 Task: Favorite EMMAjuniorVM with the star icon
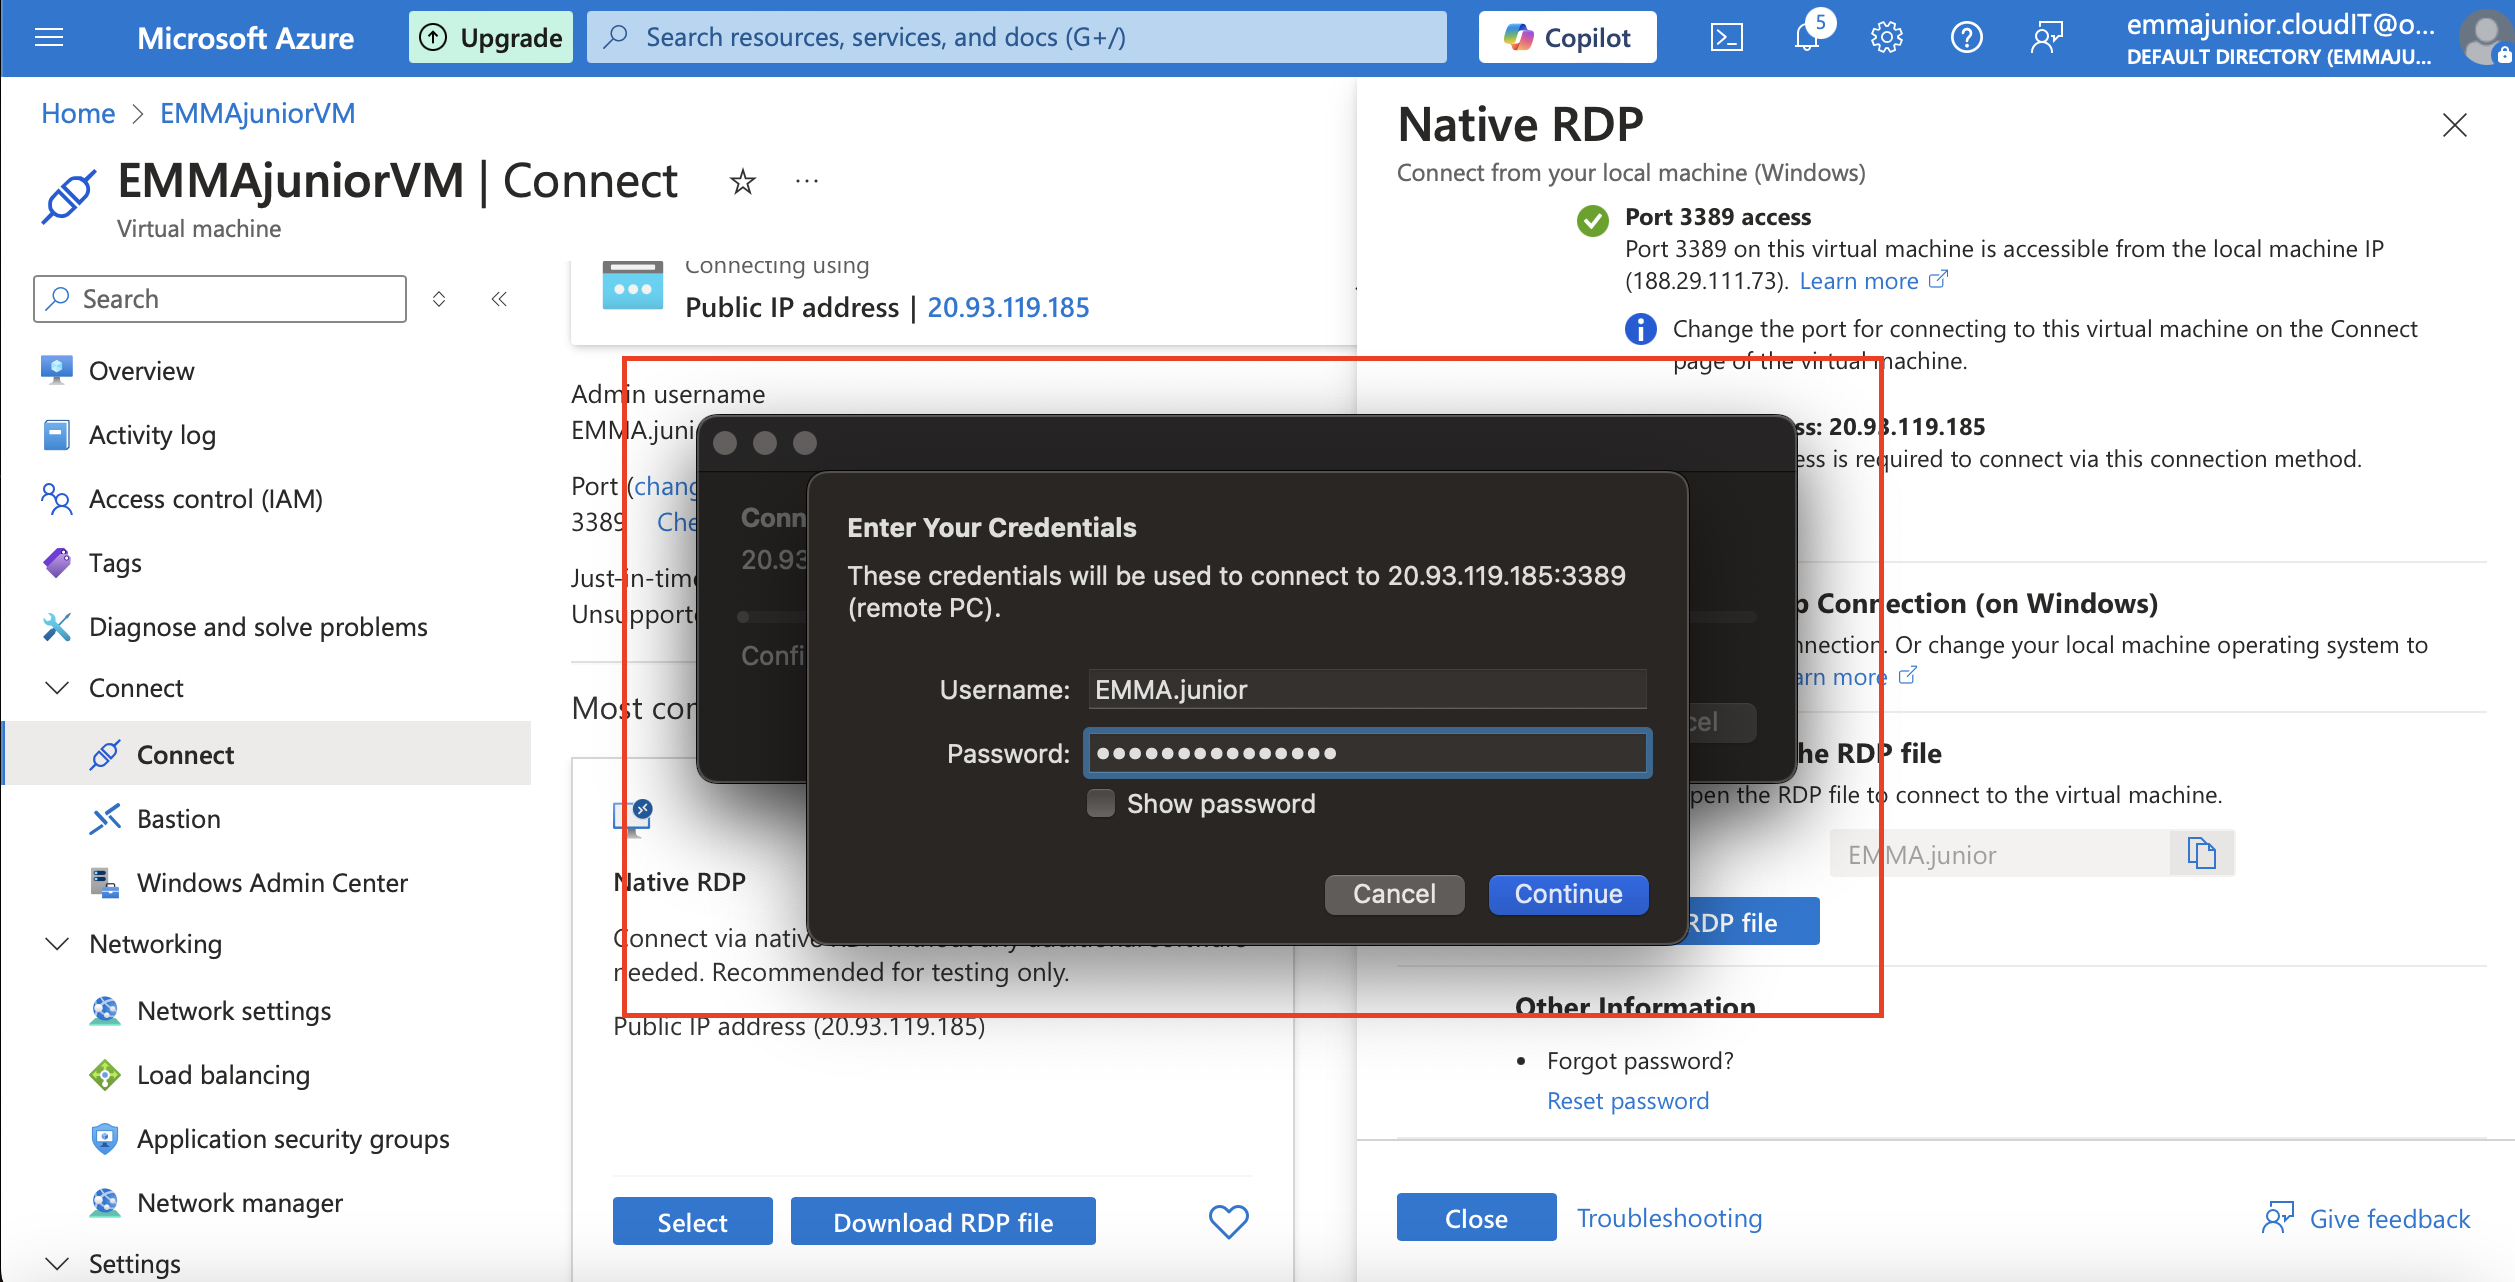(x=742, y=182)
